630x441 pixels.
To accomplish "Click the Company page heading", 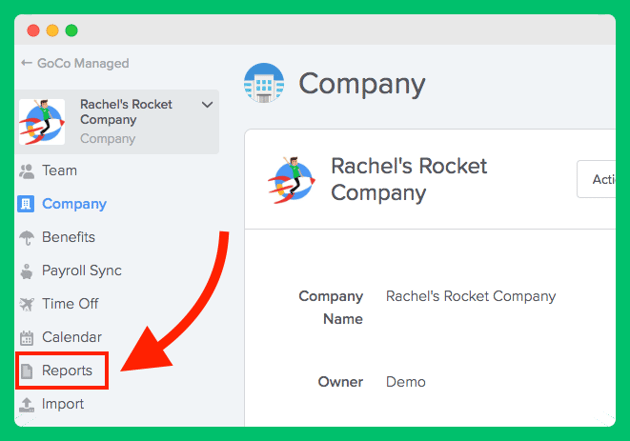I will [362, 84].
